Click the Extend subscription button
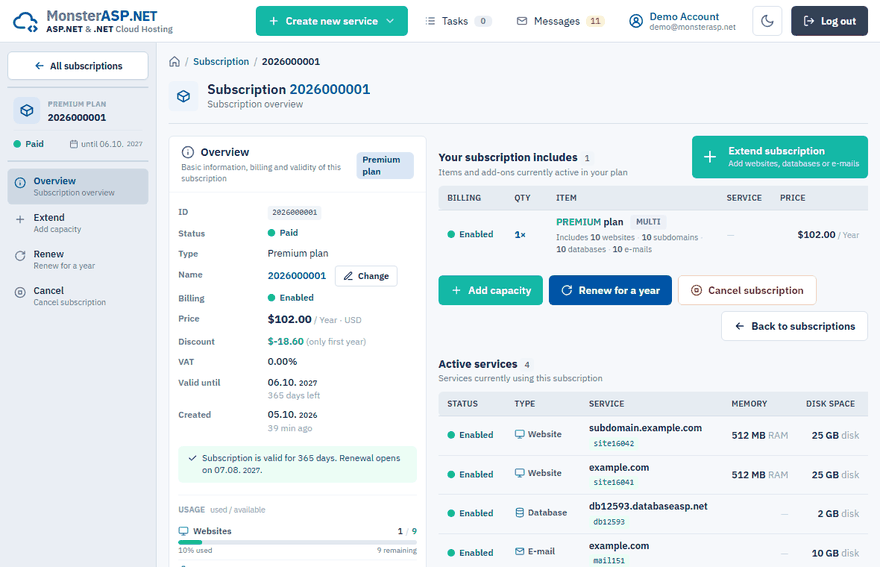This screenshot has width=880, height=567. (x=780, y=157)
